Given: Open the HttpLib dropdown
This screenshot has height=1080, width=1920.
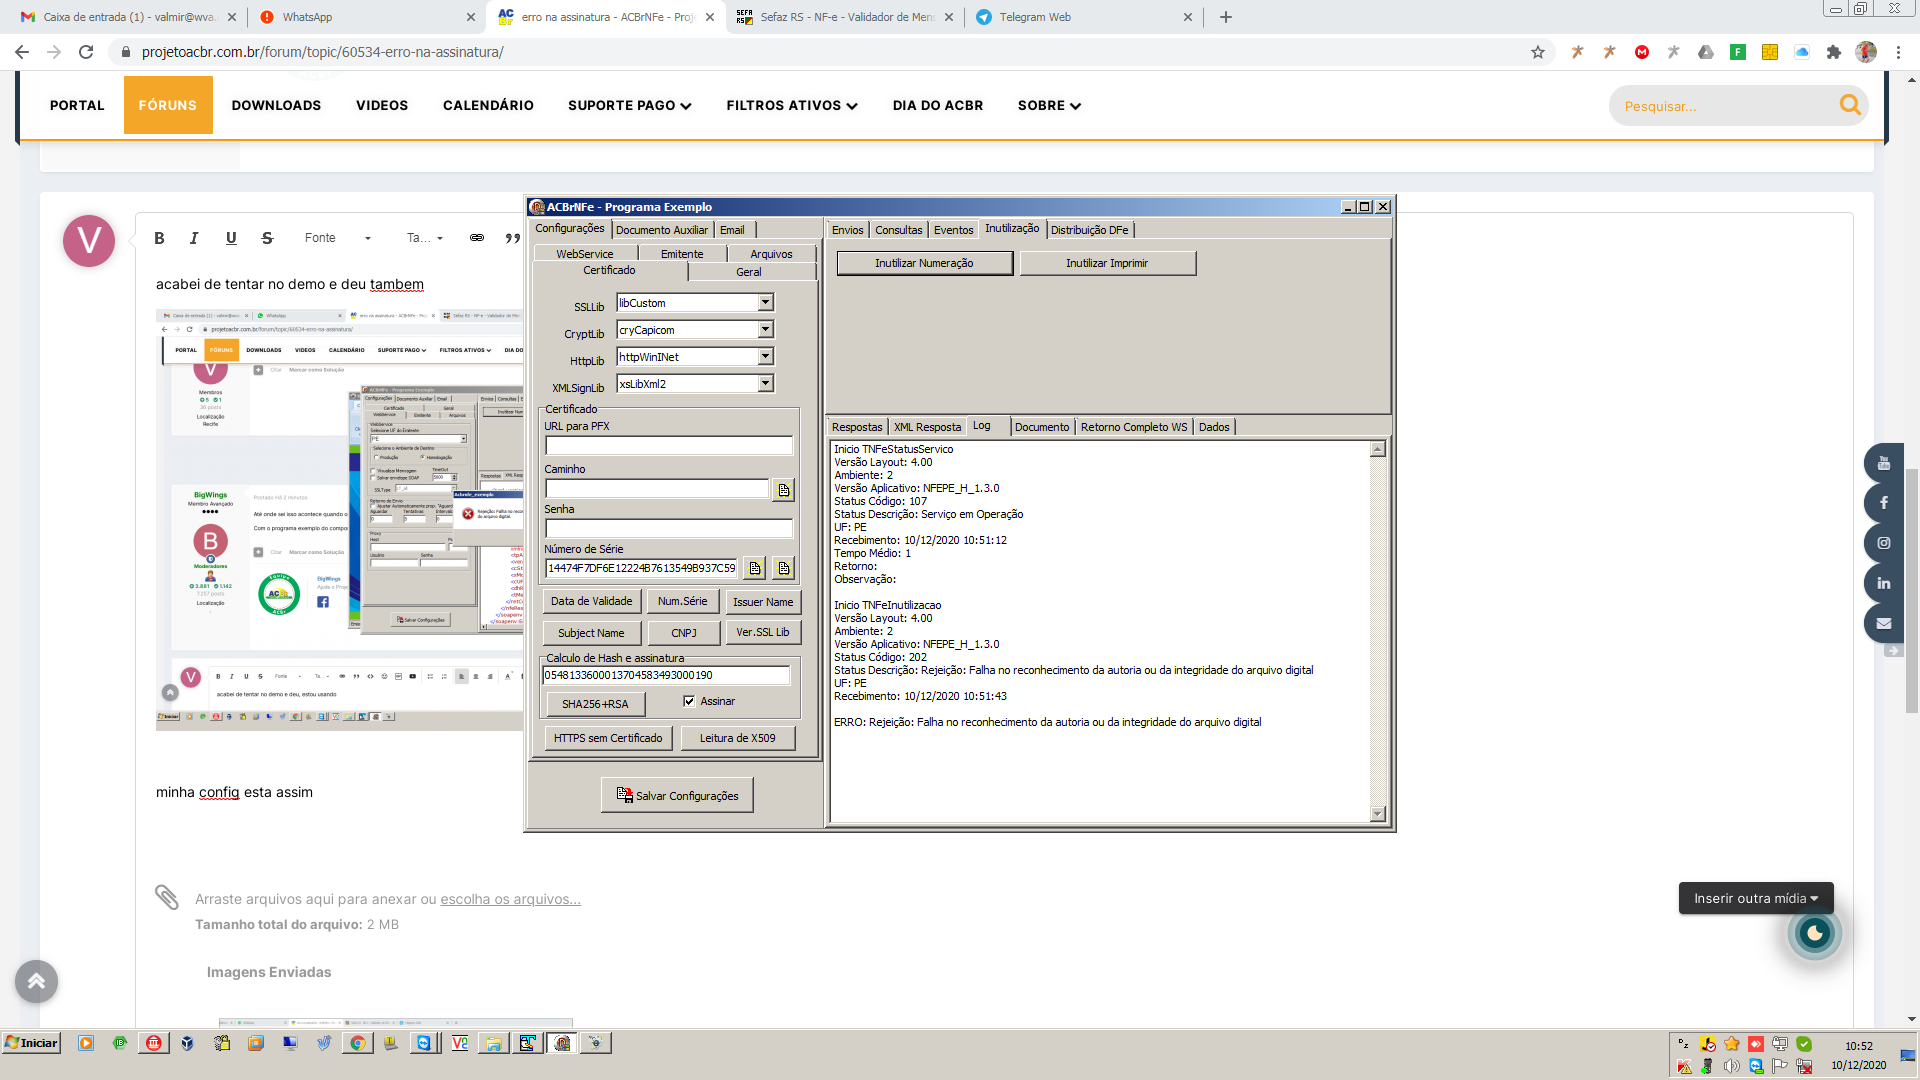Looking at the screenshot, I should [x=765, y=357].
